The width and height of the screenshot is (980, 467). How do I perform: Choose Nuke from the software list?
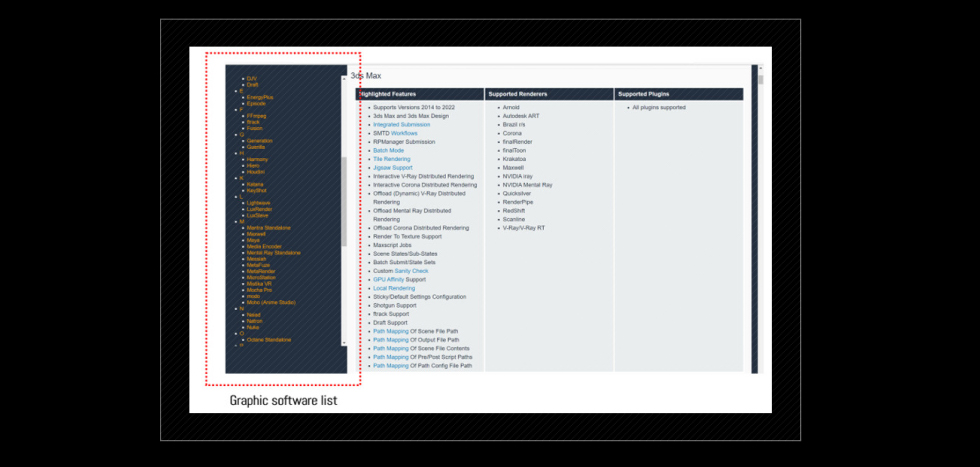tap(253, 328)
